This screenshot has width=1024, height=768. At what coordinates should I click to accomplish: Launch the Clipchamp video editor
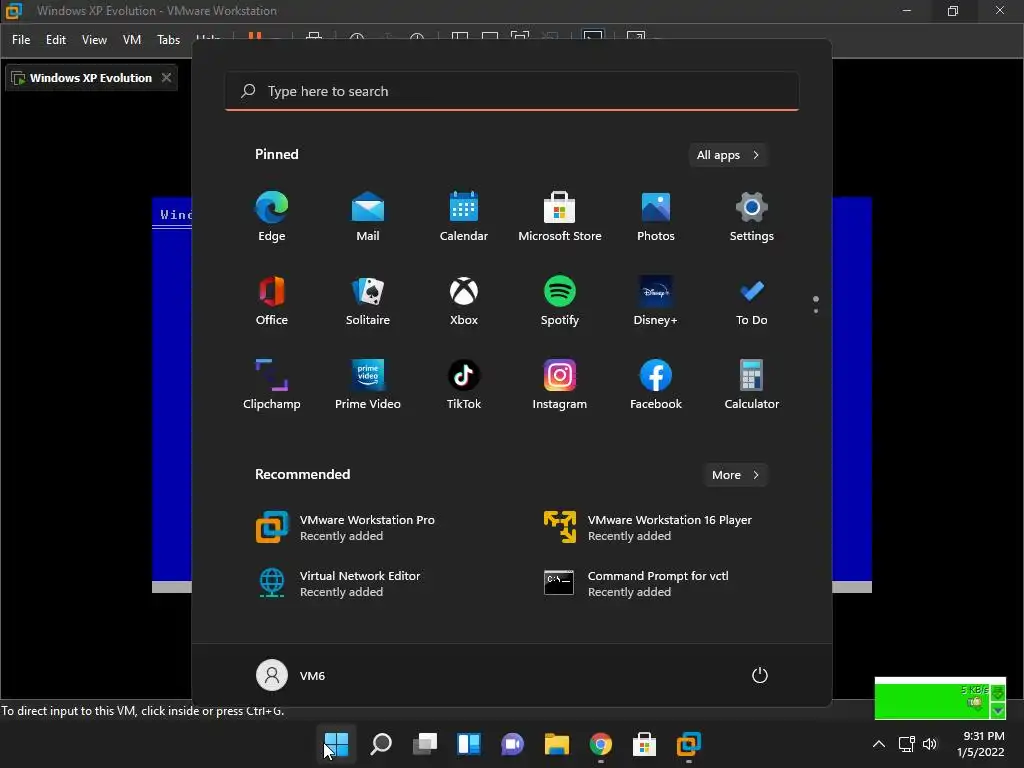coord(272,385)
